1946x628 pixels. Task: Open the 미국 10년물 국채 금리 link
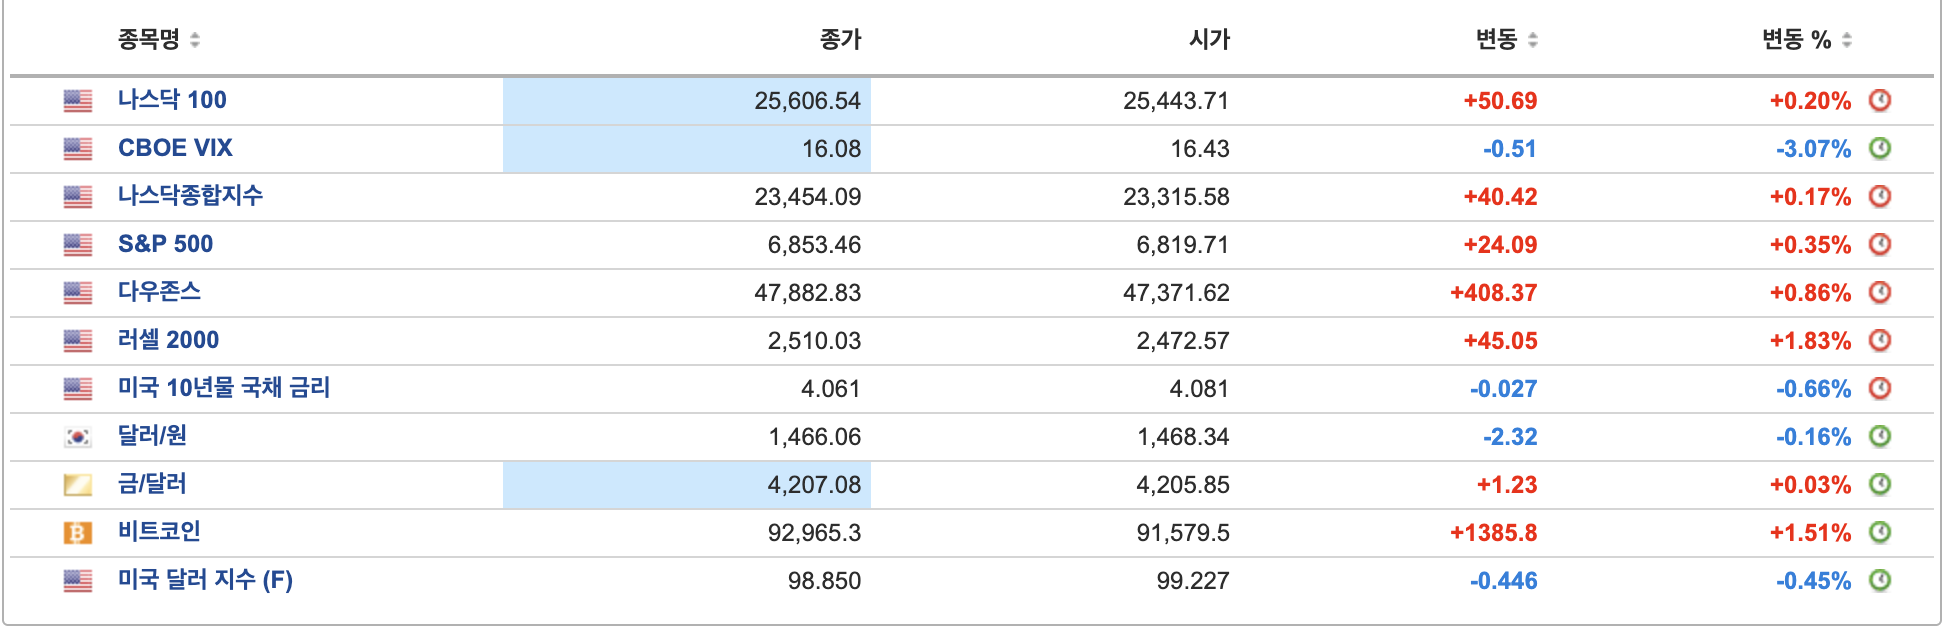tap(224, 388)
